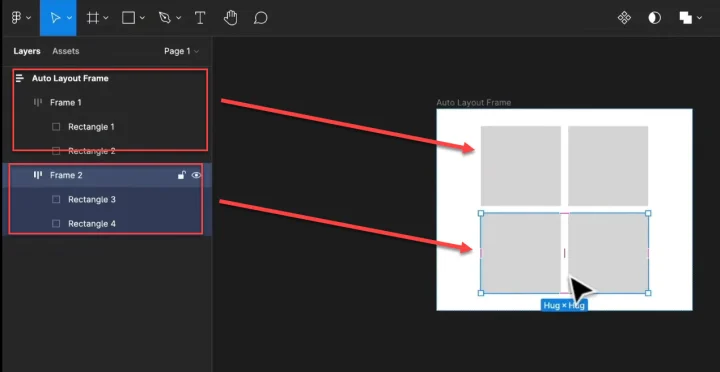Click Rectangle 3 layer icon

pyautogui.click(x=56, y=199)
